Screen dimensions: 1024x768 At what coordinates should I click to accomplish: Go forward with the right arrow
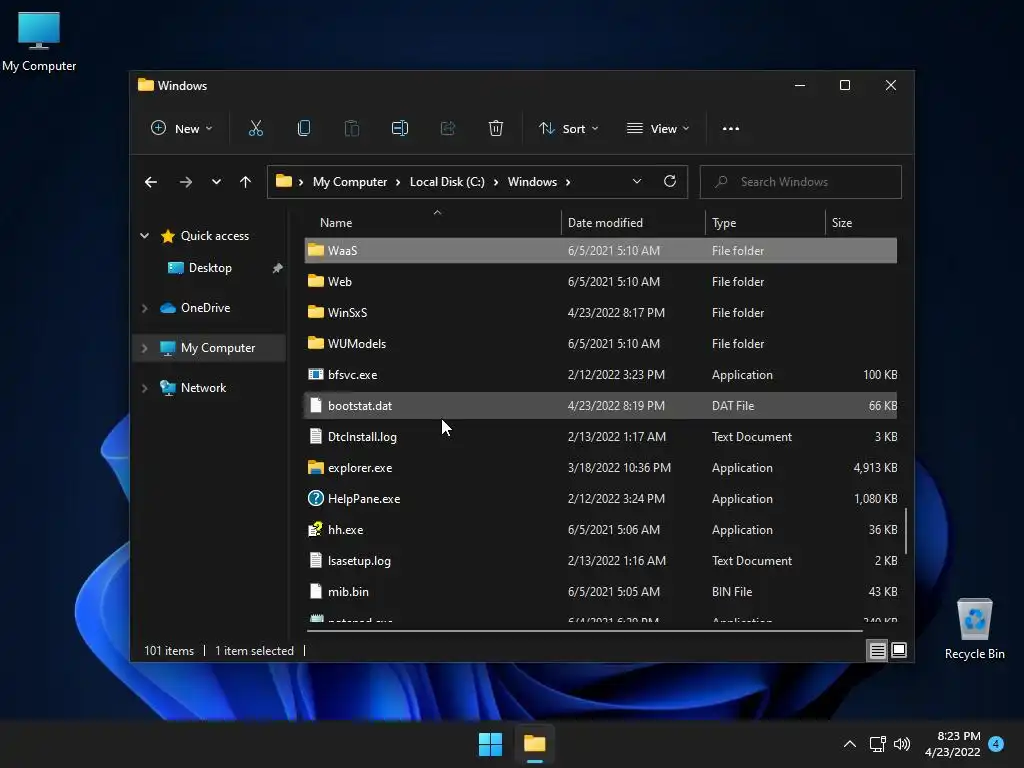(x=185, y=182)
